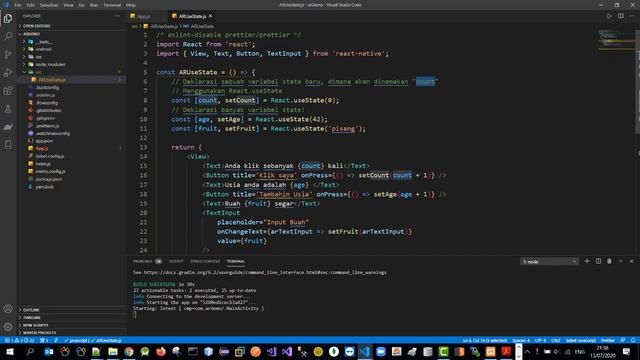Expand the MAVEN PROJECTS section

pos(39,333)
